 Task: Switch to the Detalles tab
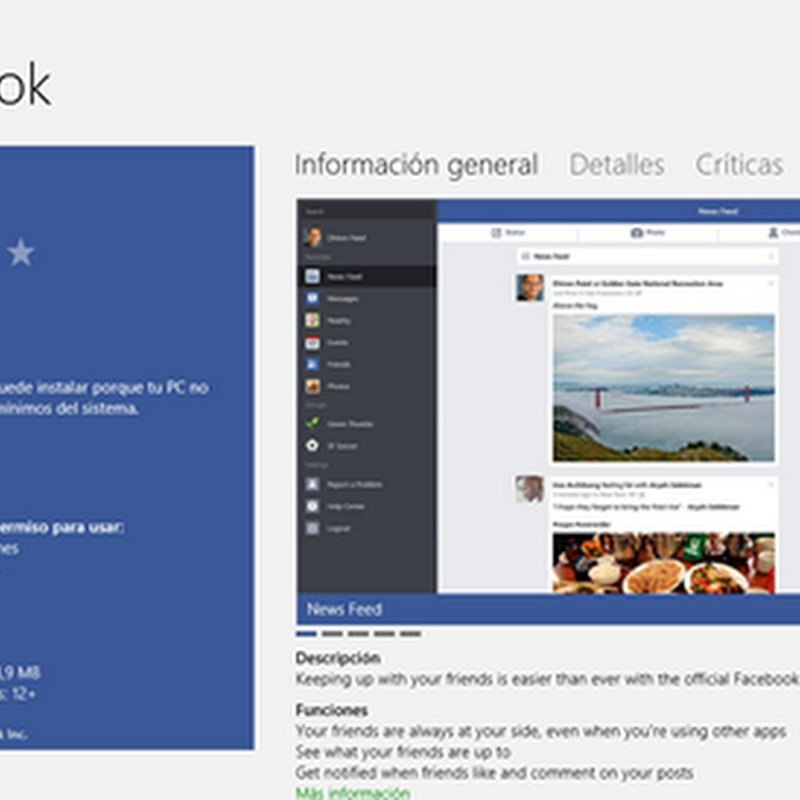[x=617, y=164]
